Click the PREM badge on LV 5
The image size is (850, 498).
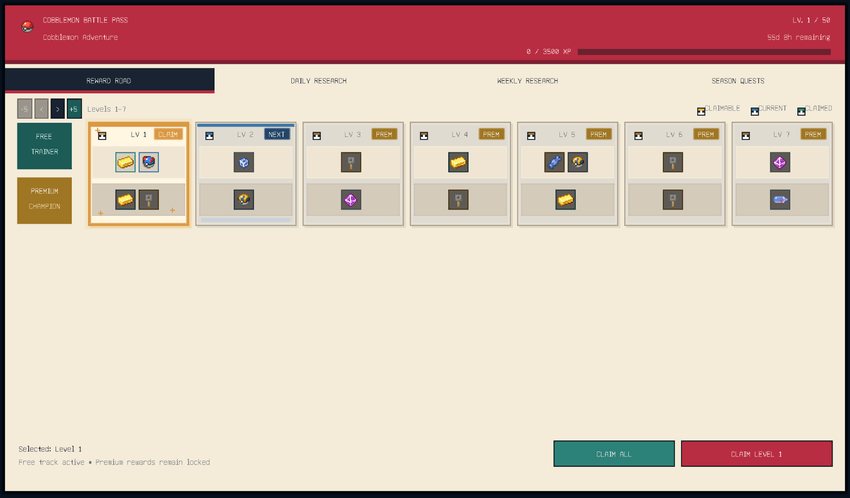pyautogui.click(x=598, y=134)
